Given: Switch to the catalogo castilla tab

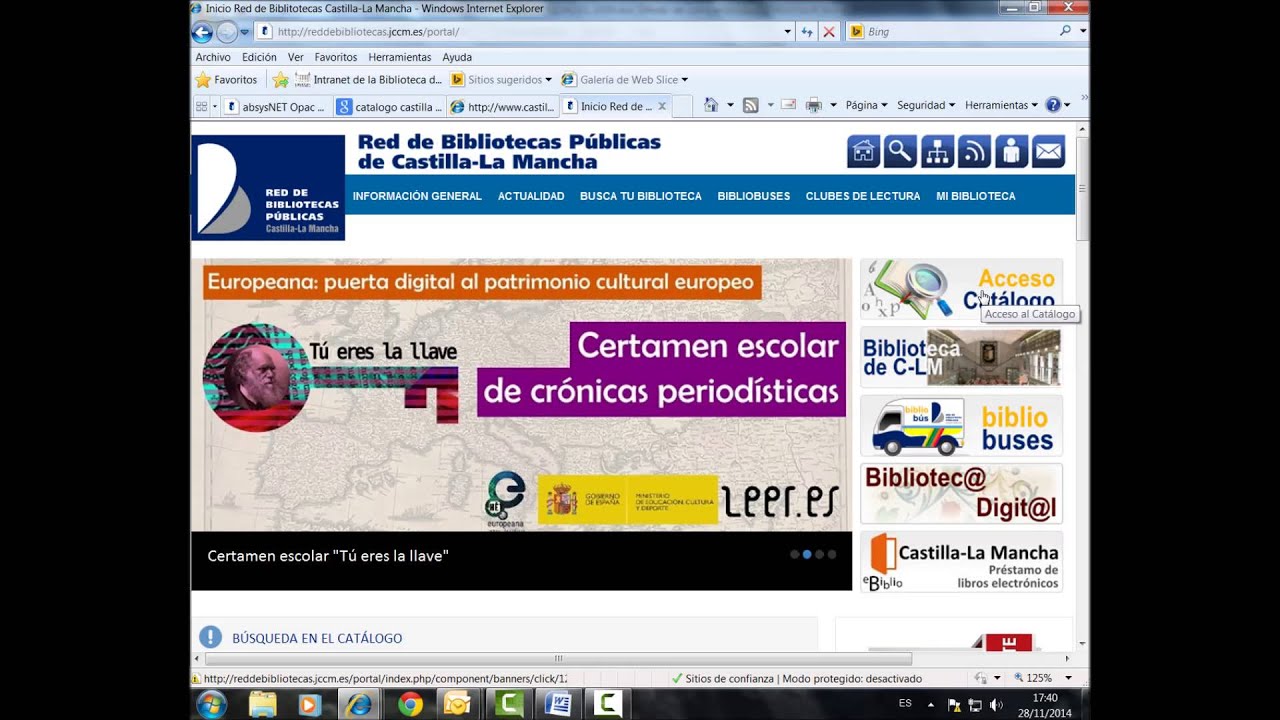Looking at the screenshot, I should (x=388, y=106).
